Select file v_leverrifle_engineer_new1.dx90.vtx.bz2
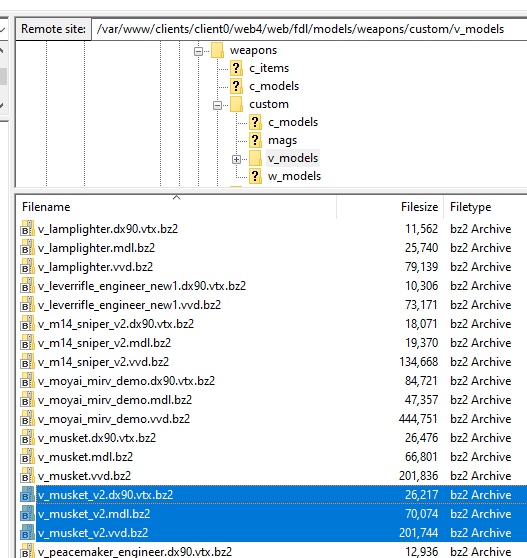The width and height of the screenshot is (527, 558). (142, 286)
